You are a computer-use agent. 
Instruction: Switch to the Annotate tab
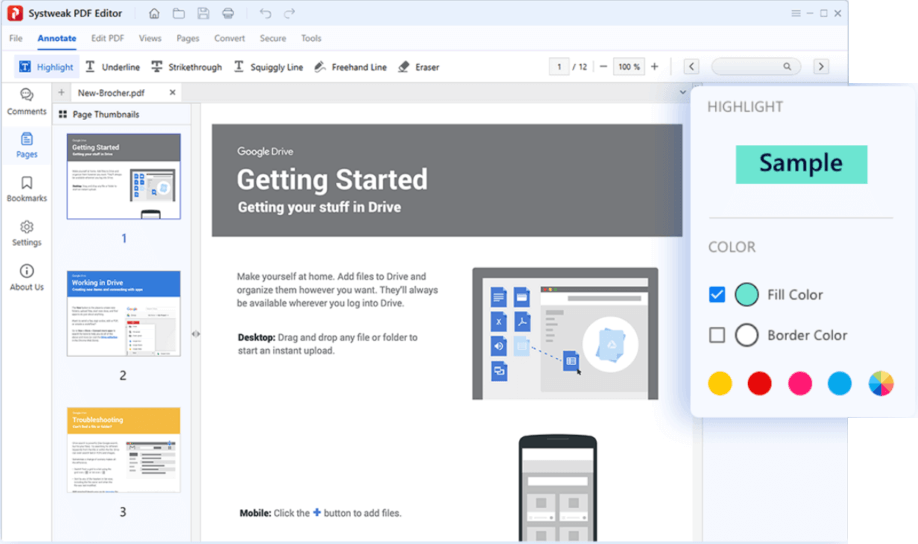coord(57,38)
